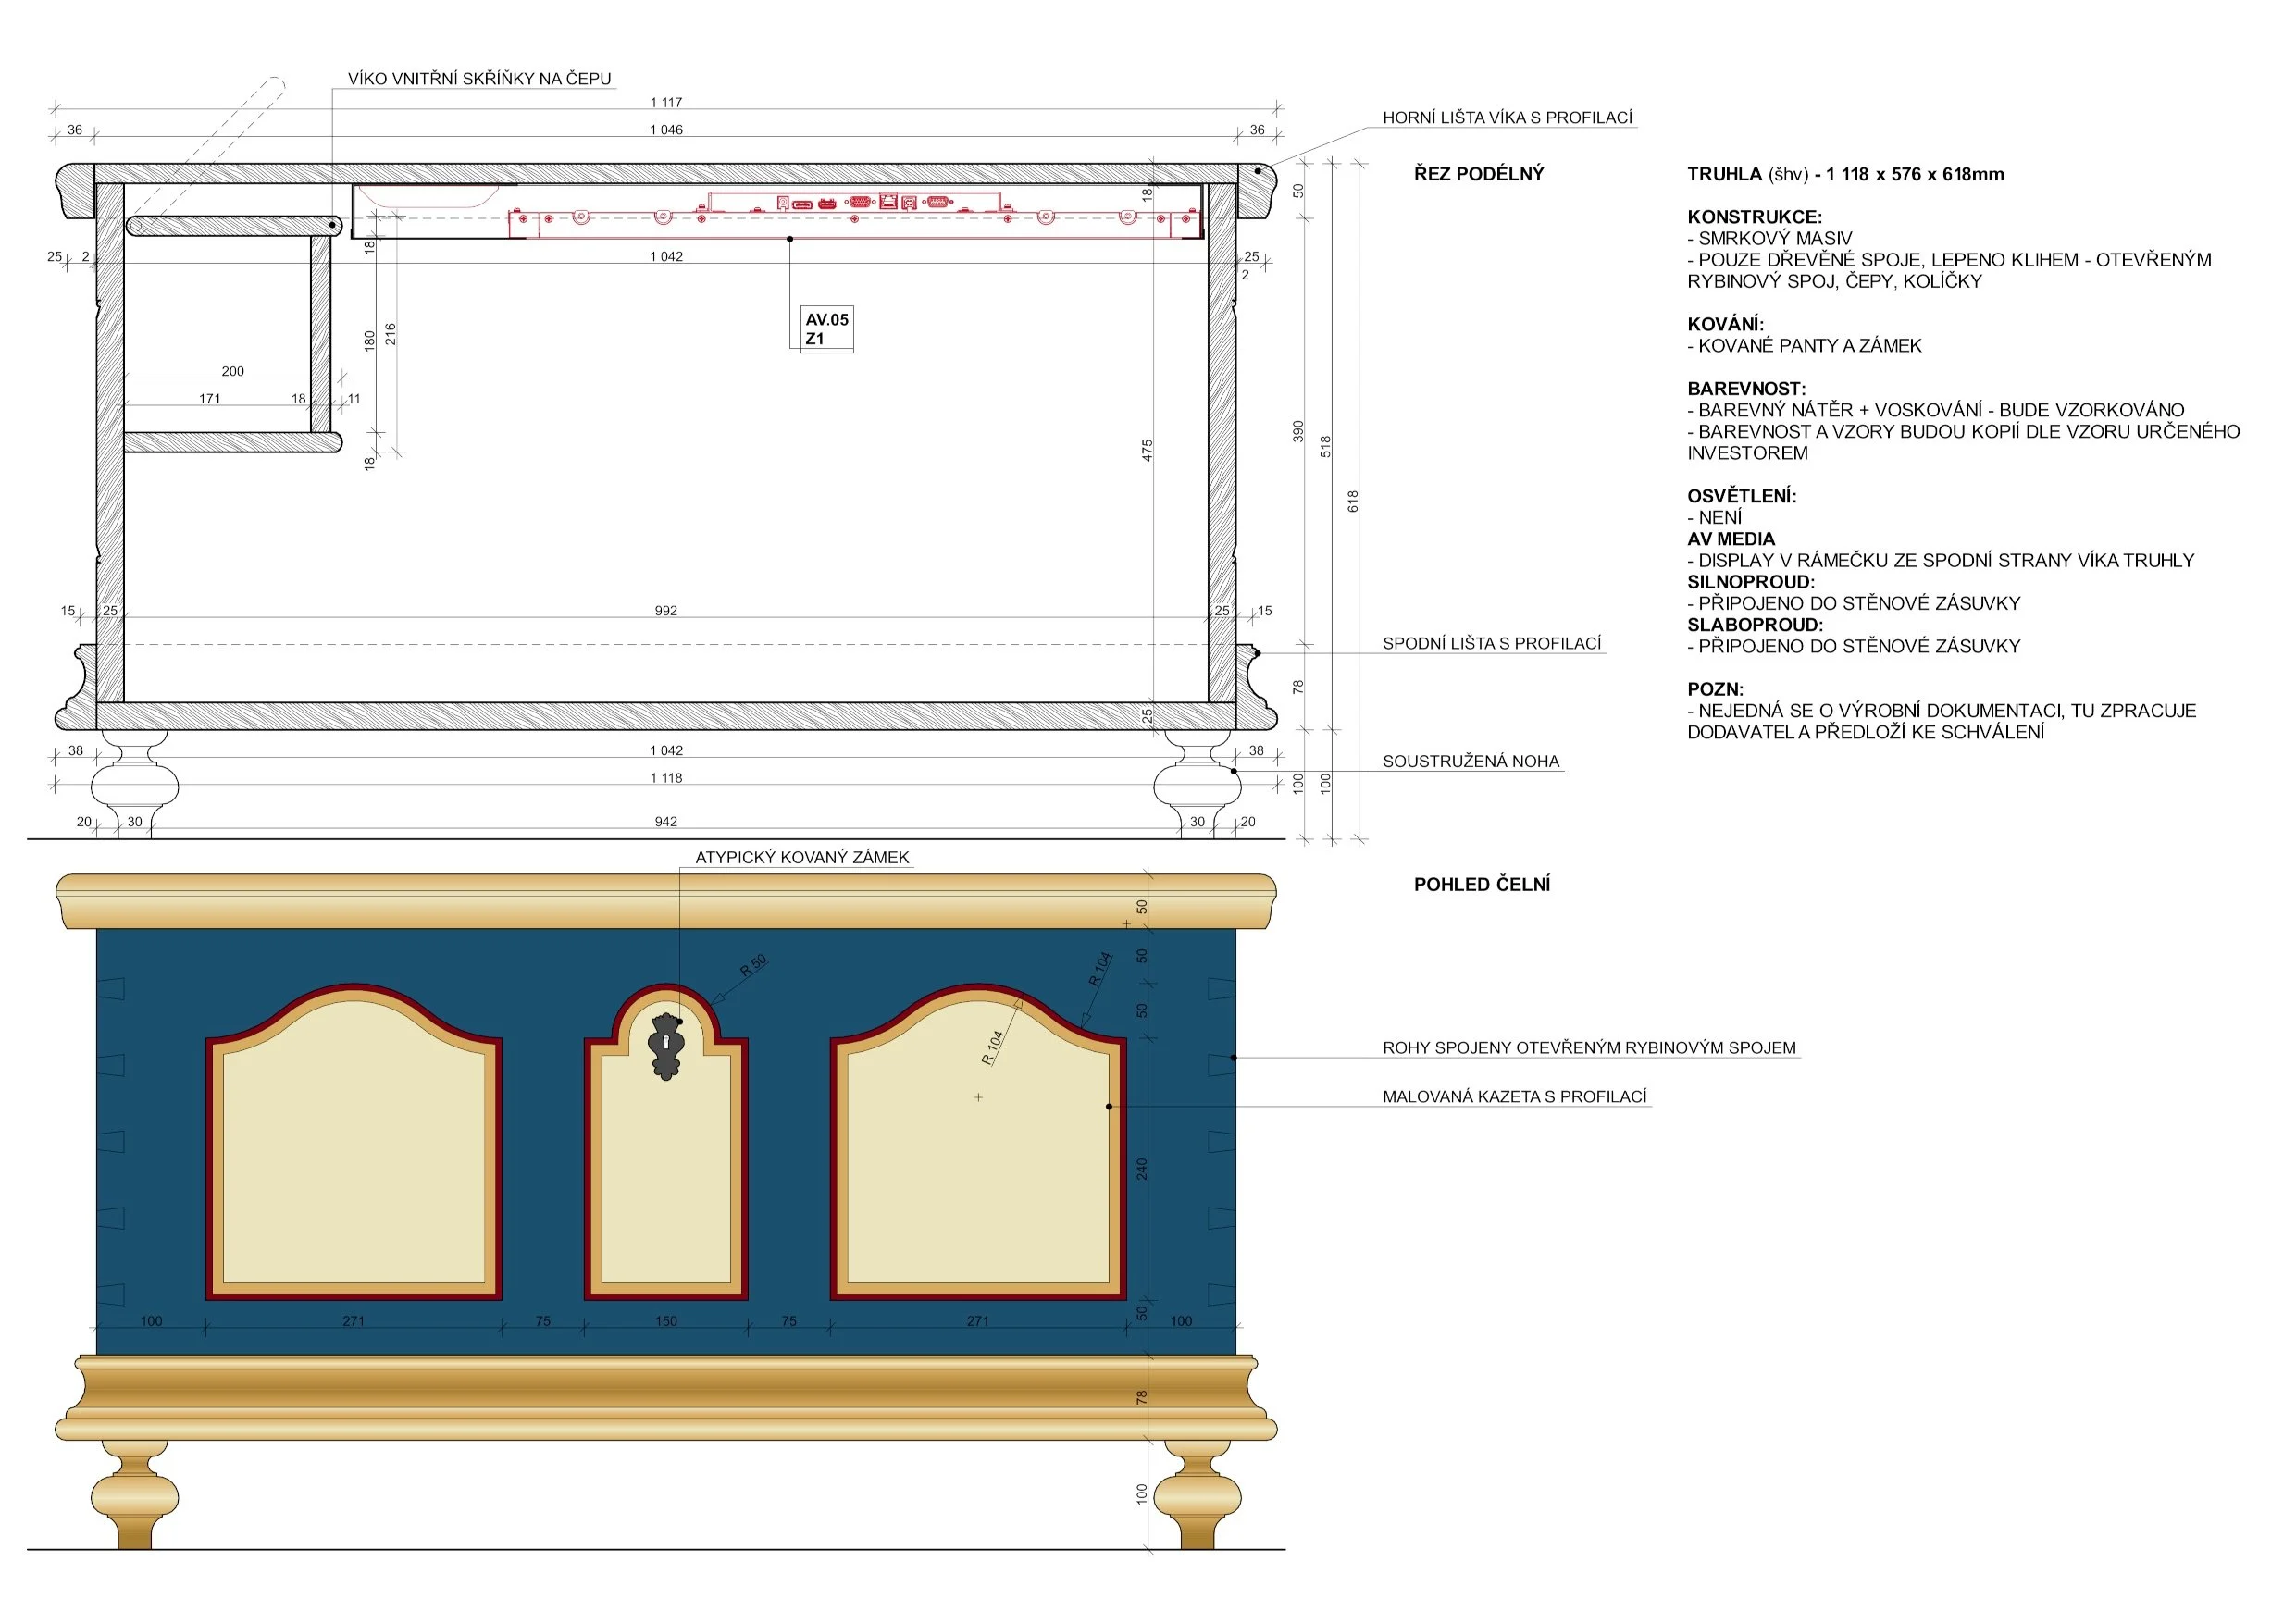This screenshot has height=1623, width=2296.
Task: Click the AV.05 Z1 tag box
Action: coord(826,329)
